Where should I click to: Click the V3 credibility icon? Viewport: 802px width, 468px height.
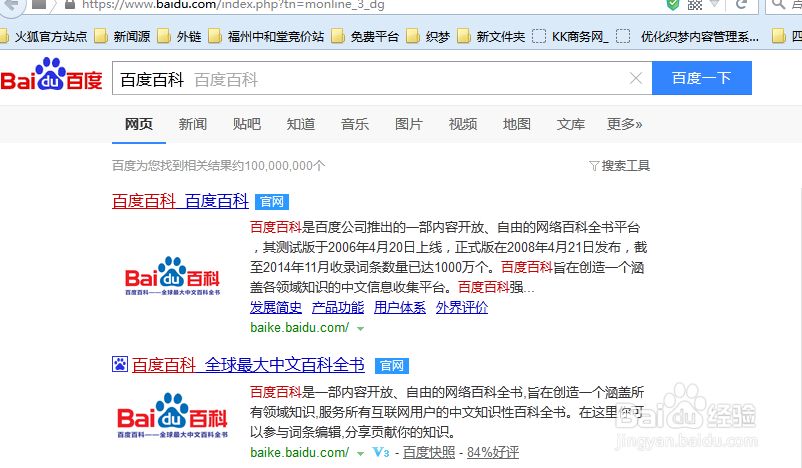click(381, 452)
